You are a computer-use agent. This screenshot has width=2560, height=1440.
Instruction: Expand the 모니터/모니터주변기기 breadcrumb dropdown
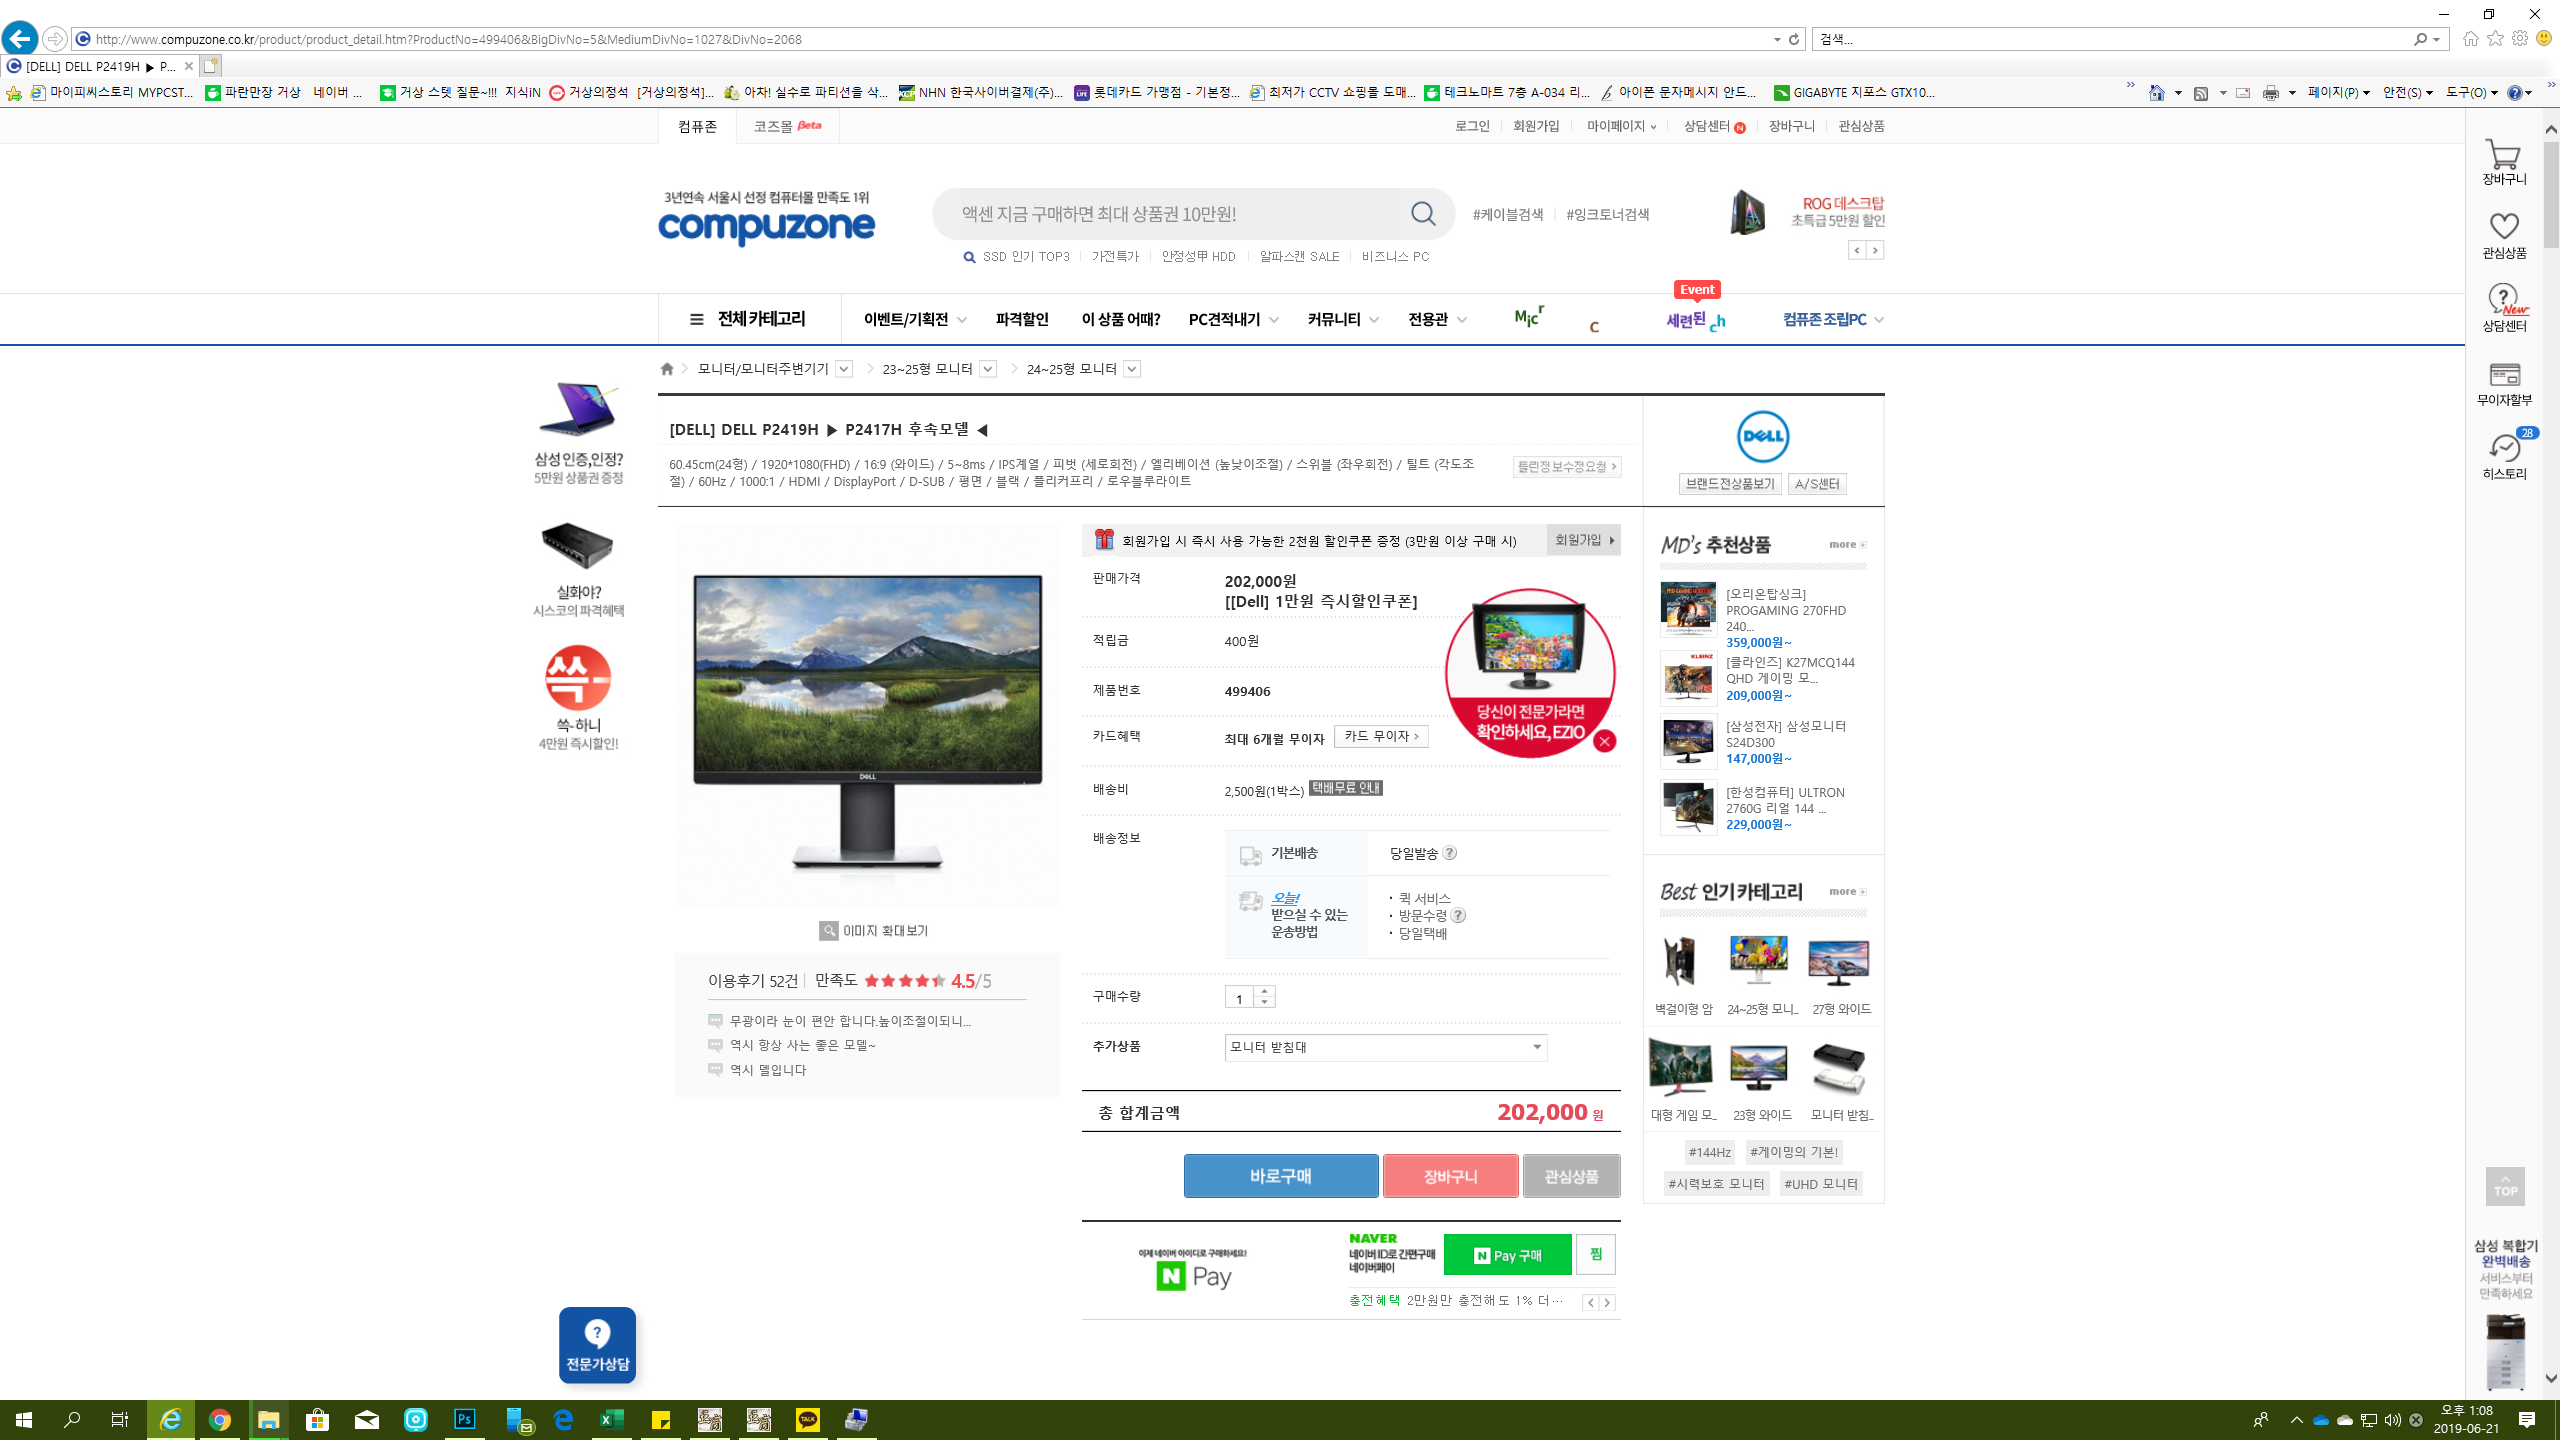click(x=844, y=369)
